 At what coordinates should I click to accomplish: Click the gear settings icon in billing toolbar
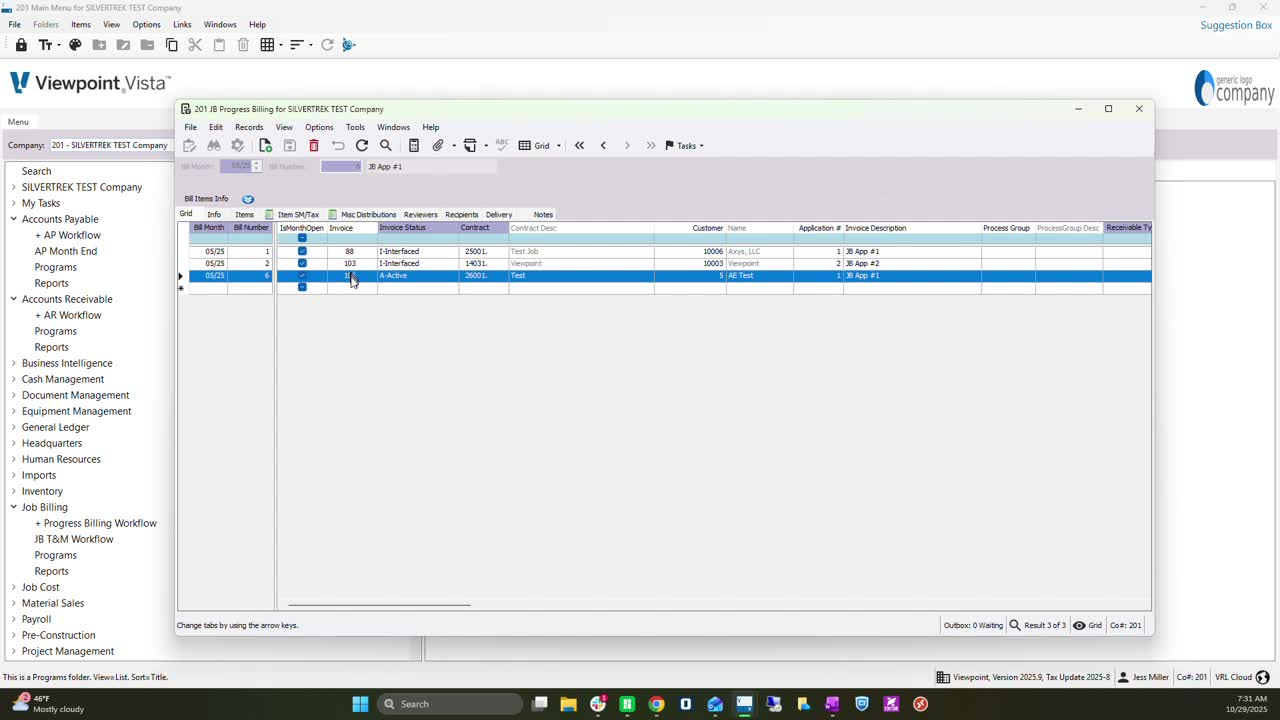237,146
